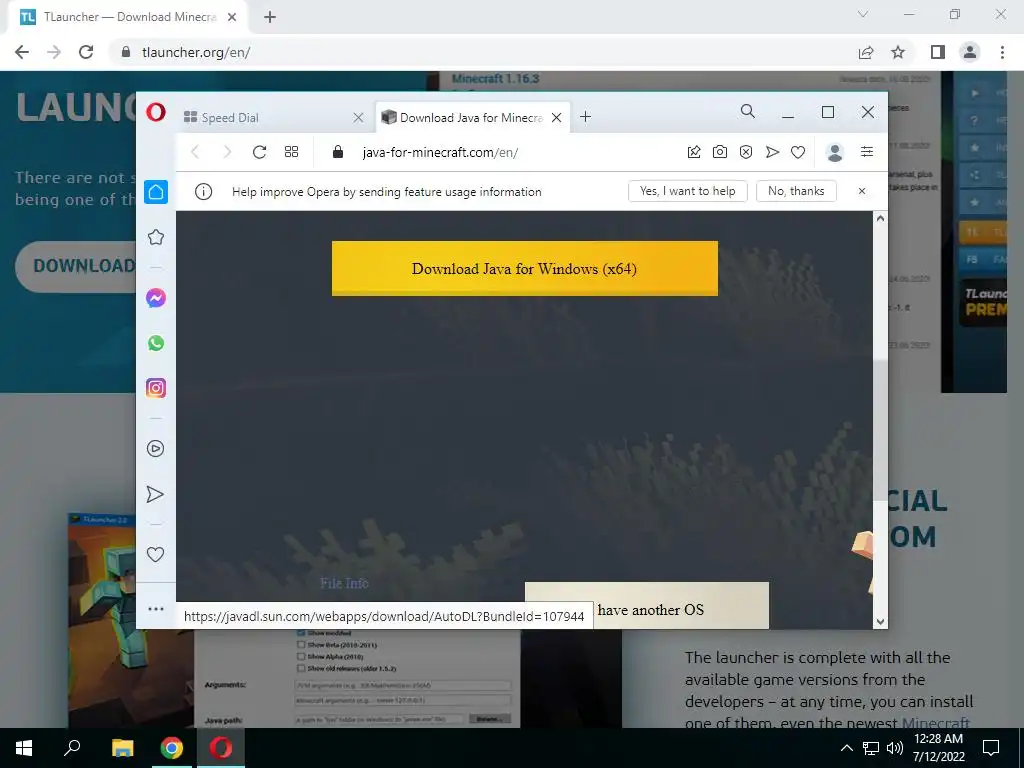Open taskbar search

(72, 748)
